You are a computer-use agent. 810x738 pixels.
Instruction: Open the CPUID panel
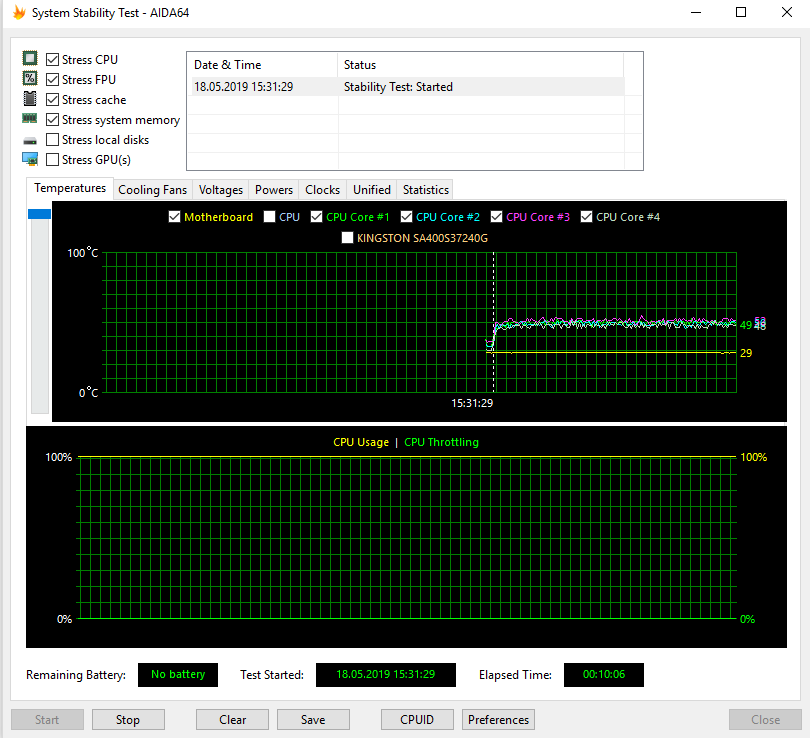pyautogui.click(x=417, y=719)
